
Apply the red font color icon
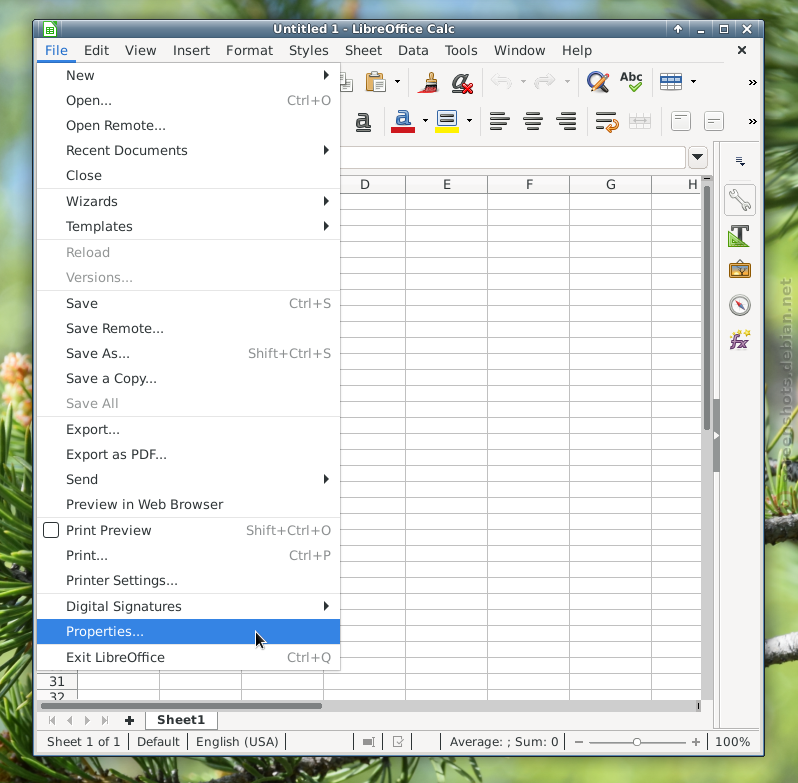click(x=403, y=122)
